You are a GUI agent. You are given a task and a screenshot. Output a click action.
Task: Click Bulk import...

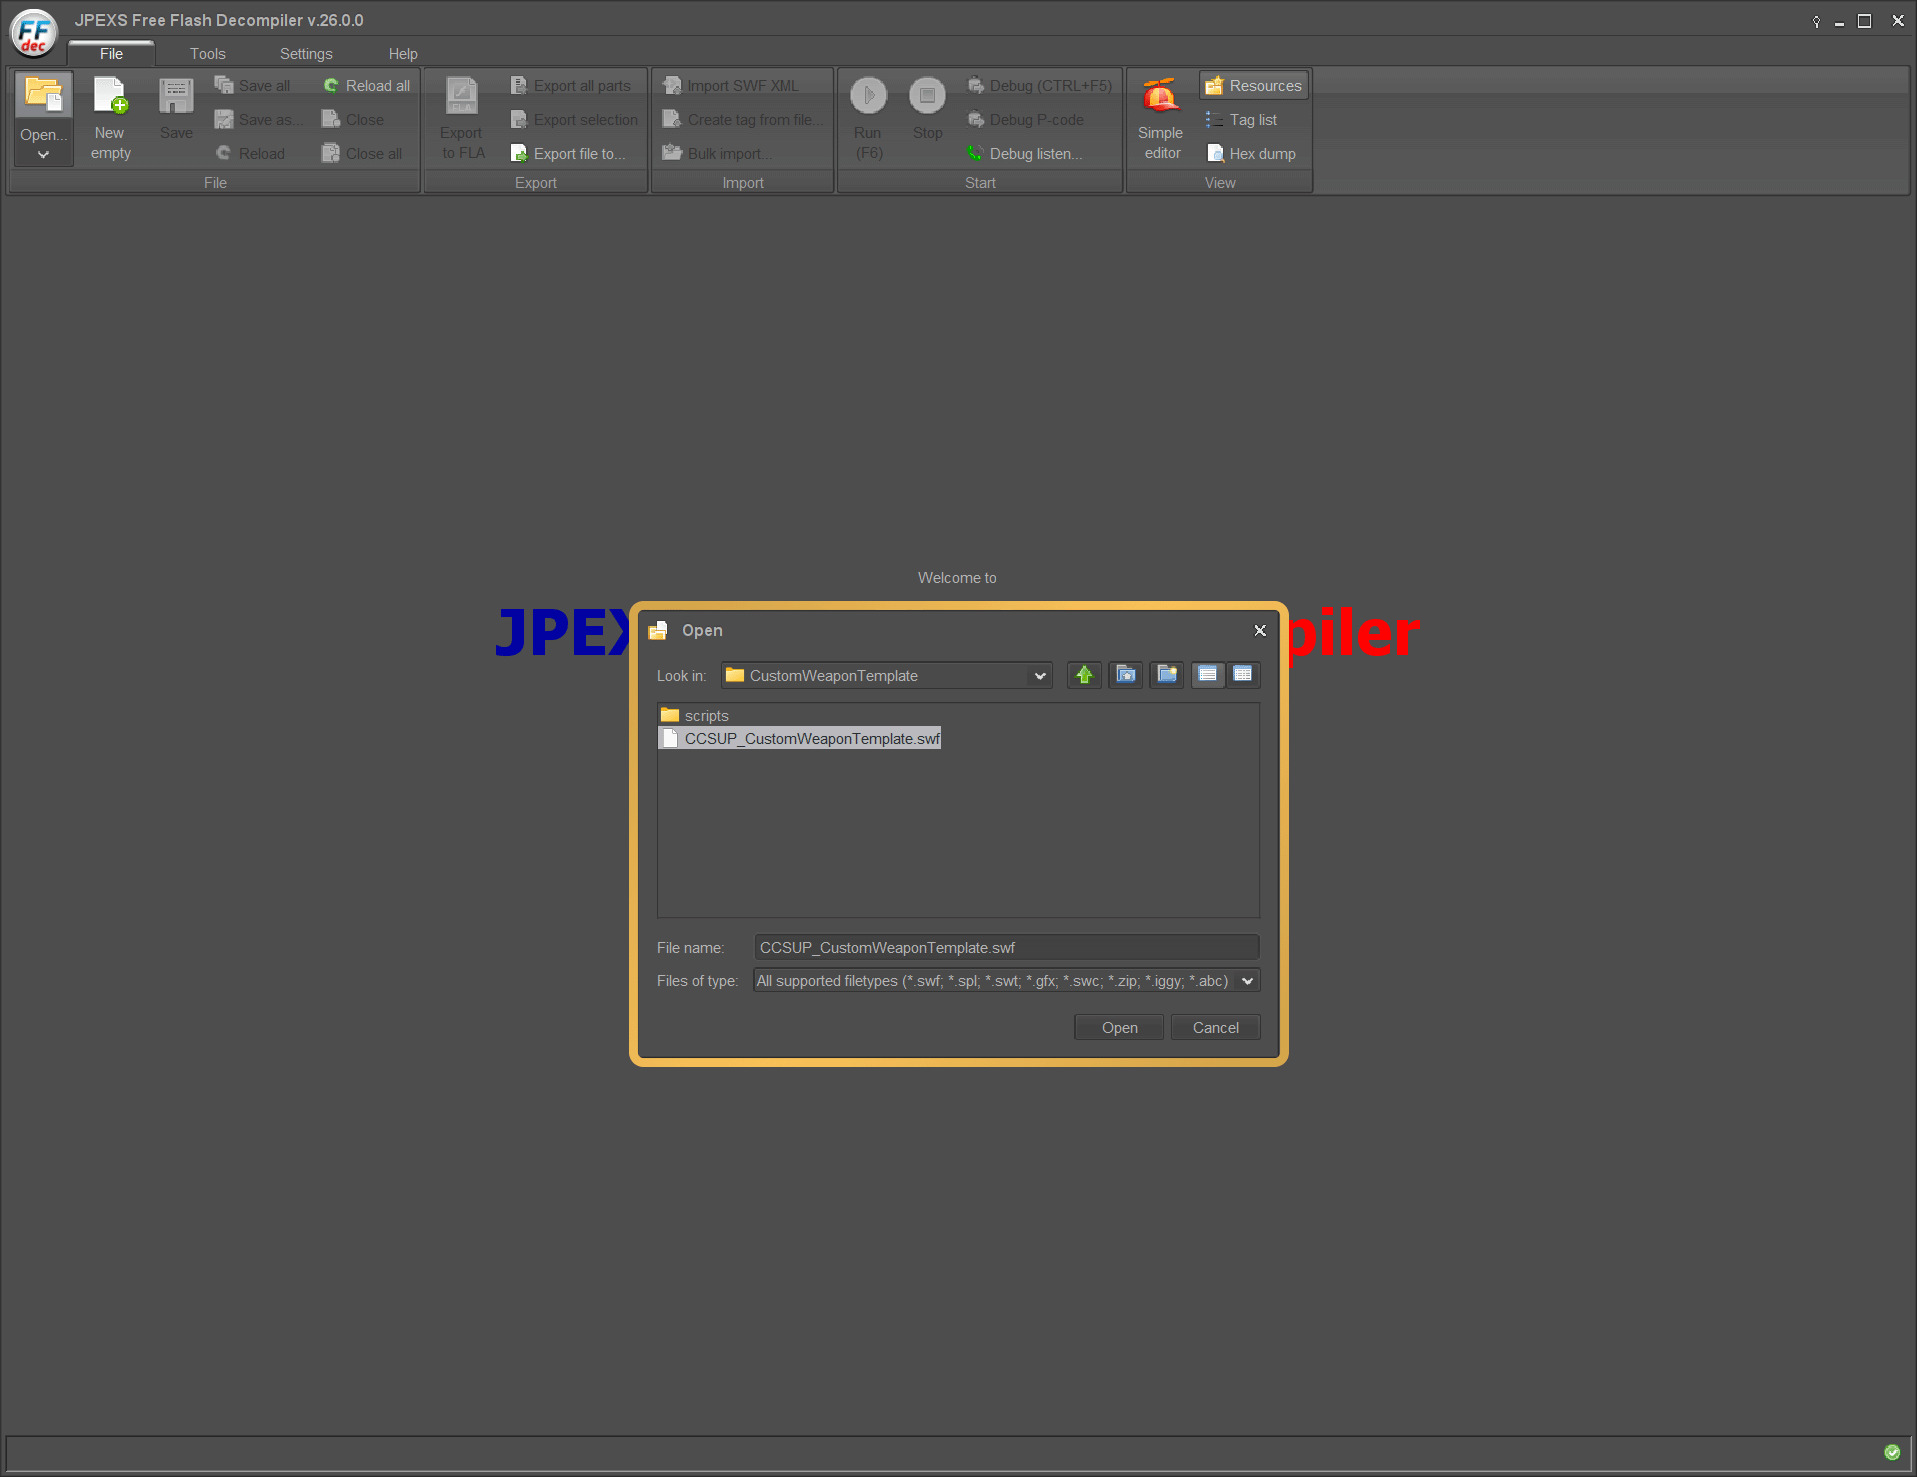[717, 154]
